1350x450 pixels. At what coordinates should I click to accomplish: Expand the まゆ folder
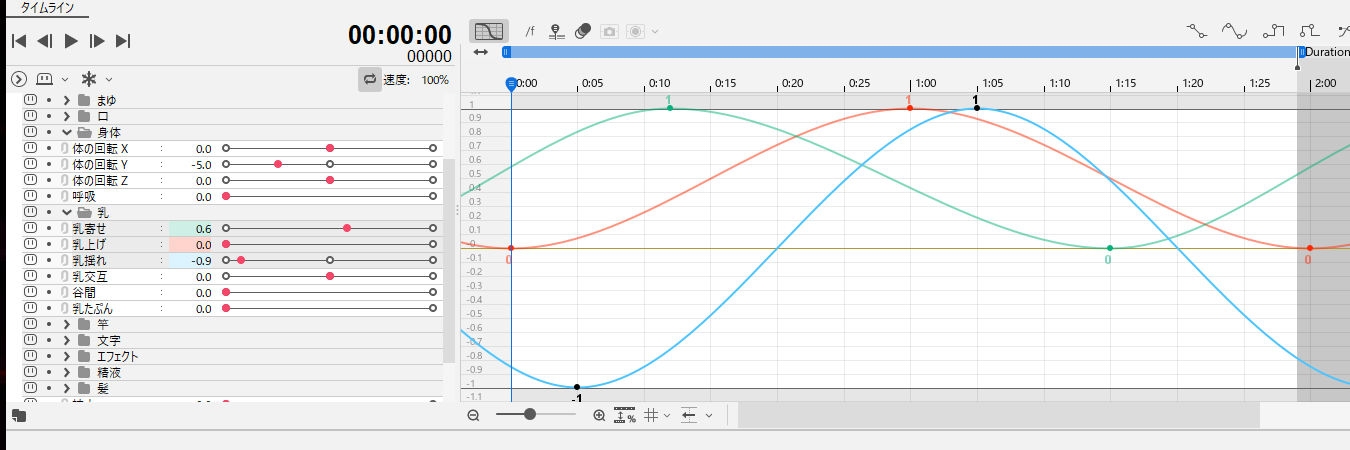point(66,100)
